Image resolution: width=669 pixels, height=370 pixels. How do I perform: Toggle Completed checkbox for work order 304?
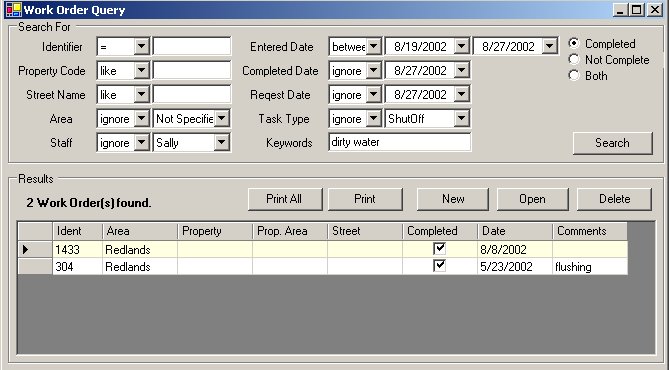point(439,266)
